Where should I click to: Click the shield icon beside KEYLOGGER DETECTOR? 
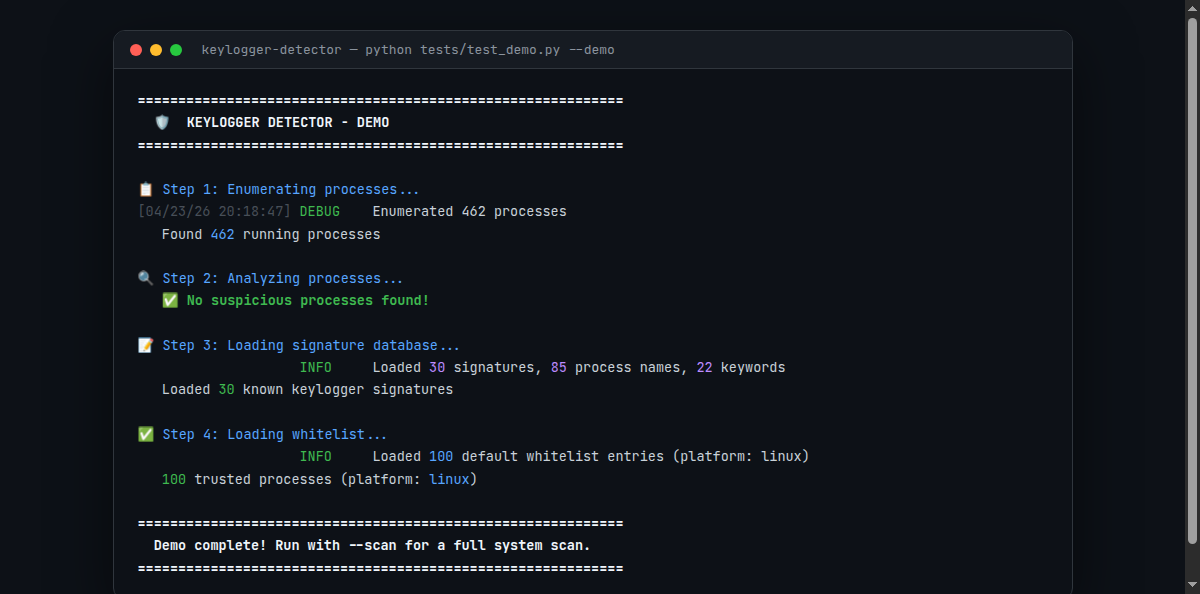(x=162, y=123)
